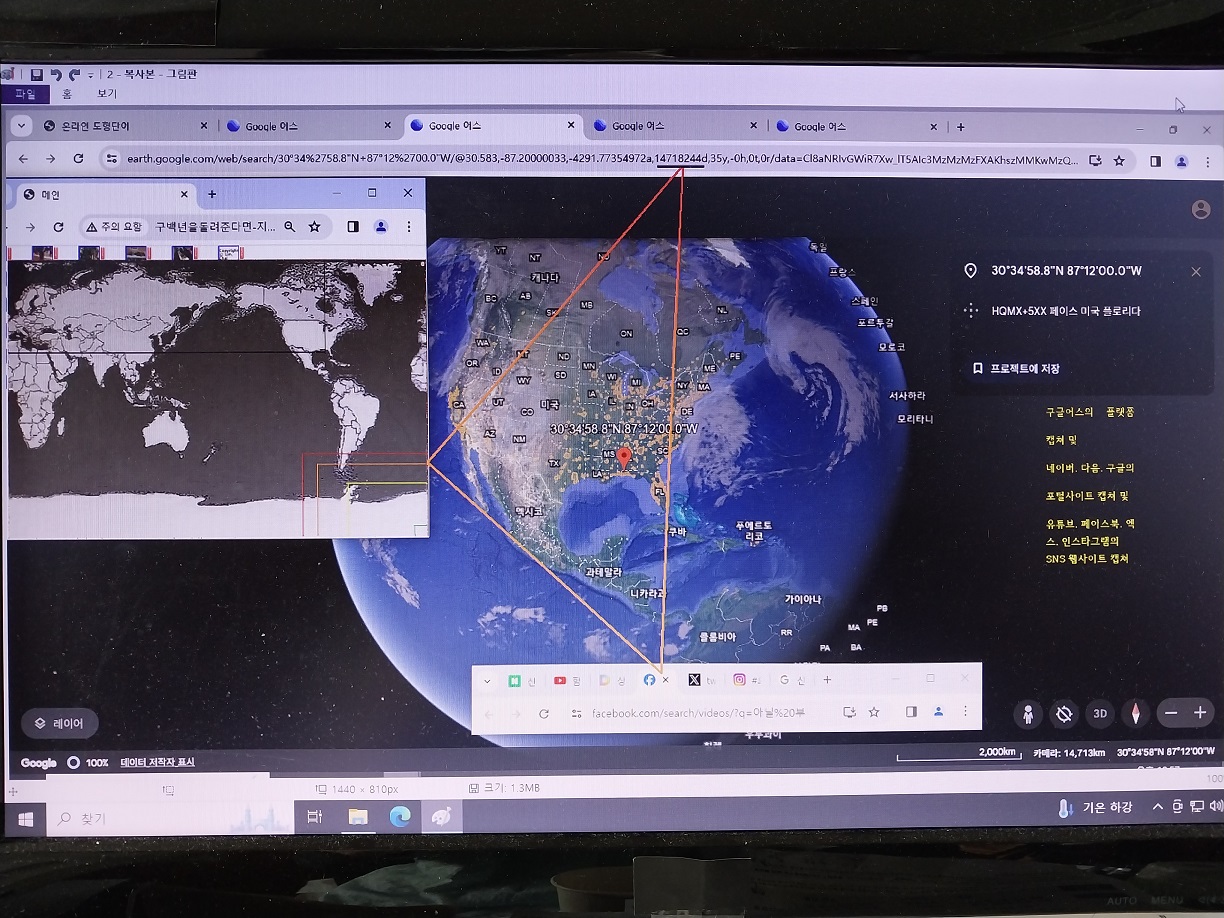Open the side panel in Google Earth browser
The width and height of the screenshot is (1224, 918).
tap(1155, 160)
